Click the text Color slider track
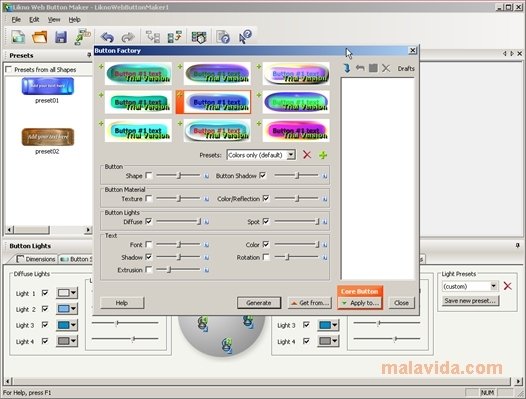526x399 pixels. (x=297, y=245)
